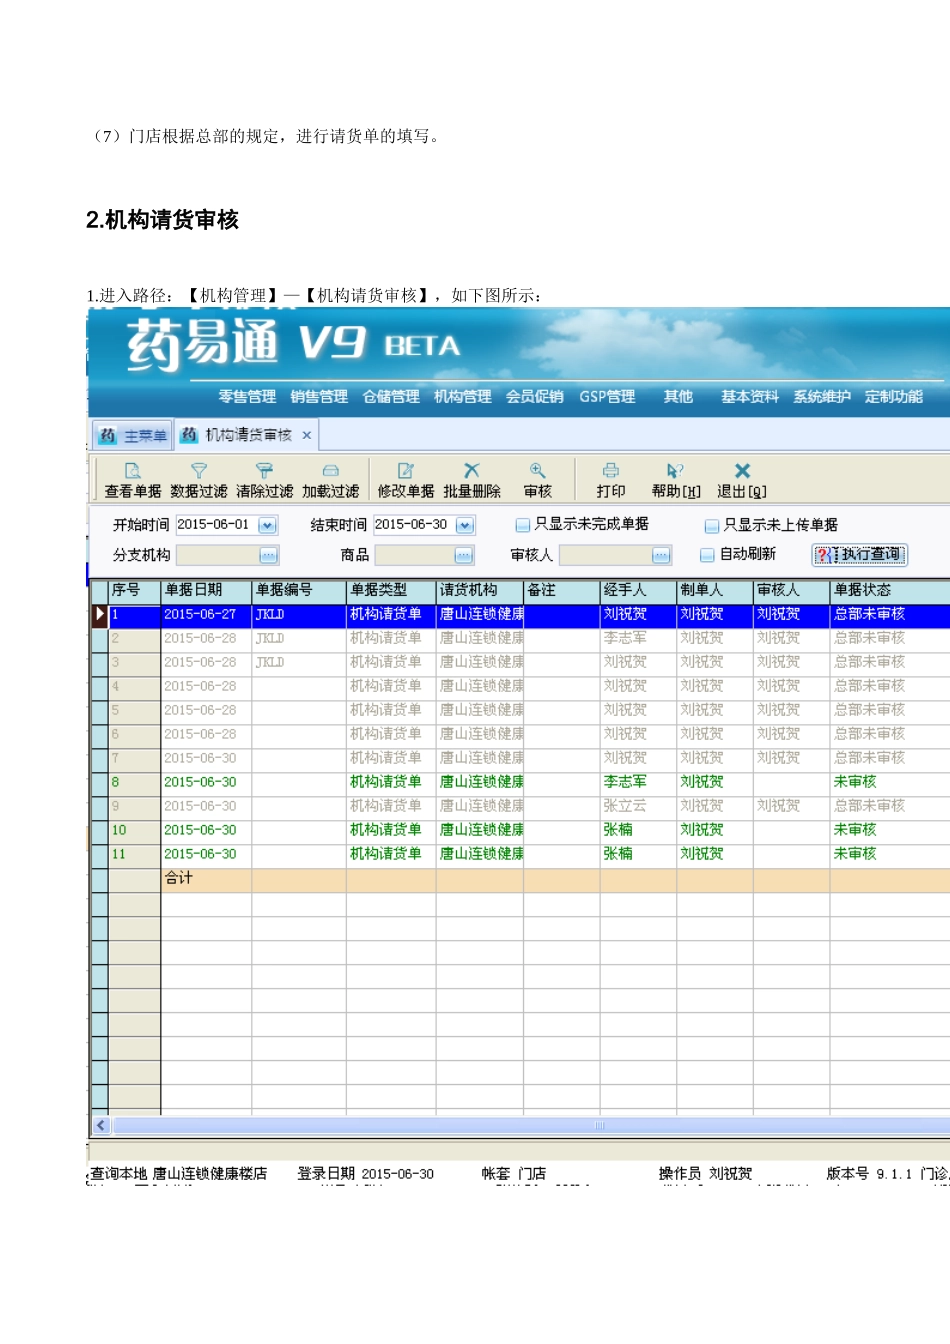Click the 批量删除 delete icon

point(472,470)
